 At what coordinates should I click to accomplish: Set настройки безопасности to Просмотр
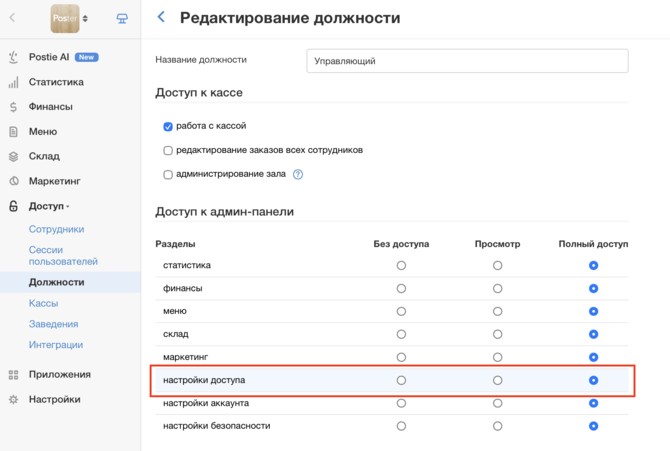pyautogui.click(x=497, y=426)
